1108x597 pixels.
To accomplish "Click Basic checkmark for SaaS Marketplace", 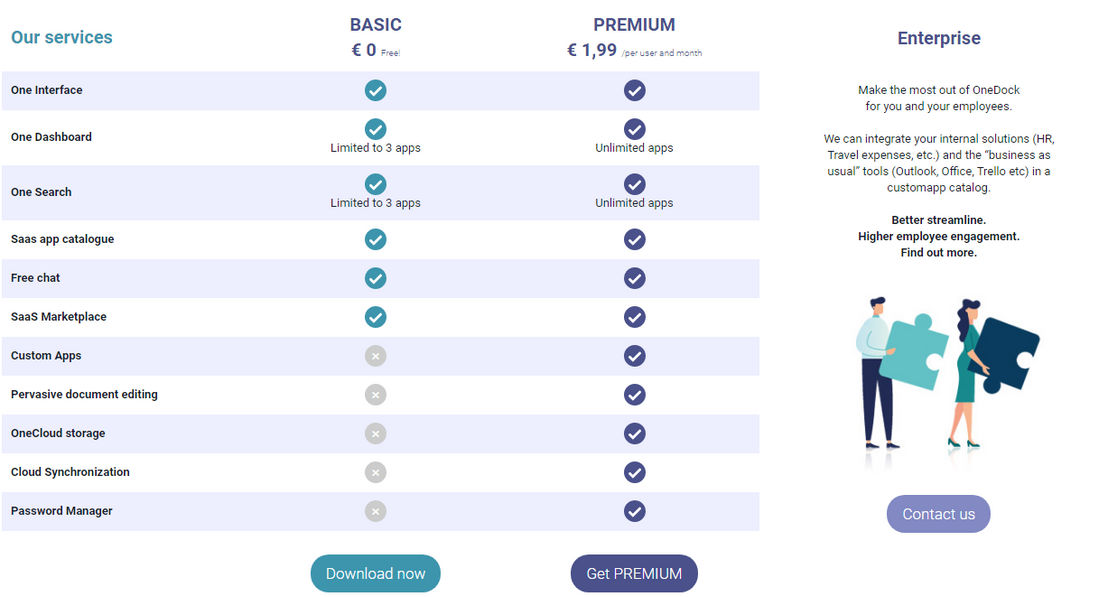I will coord(375,317).
